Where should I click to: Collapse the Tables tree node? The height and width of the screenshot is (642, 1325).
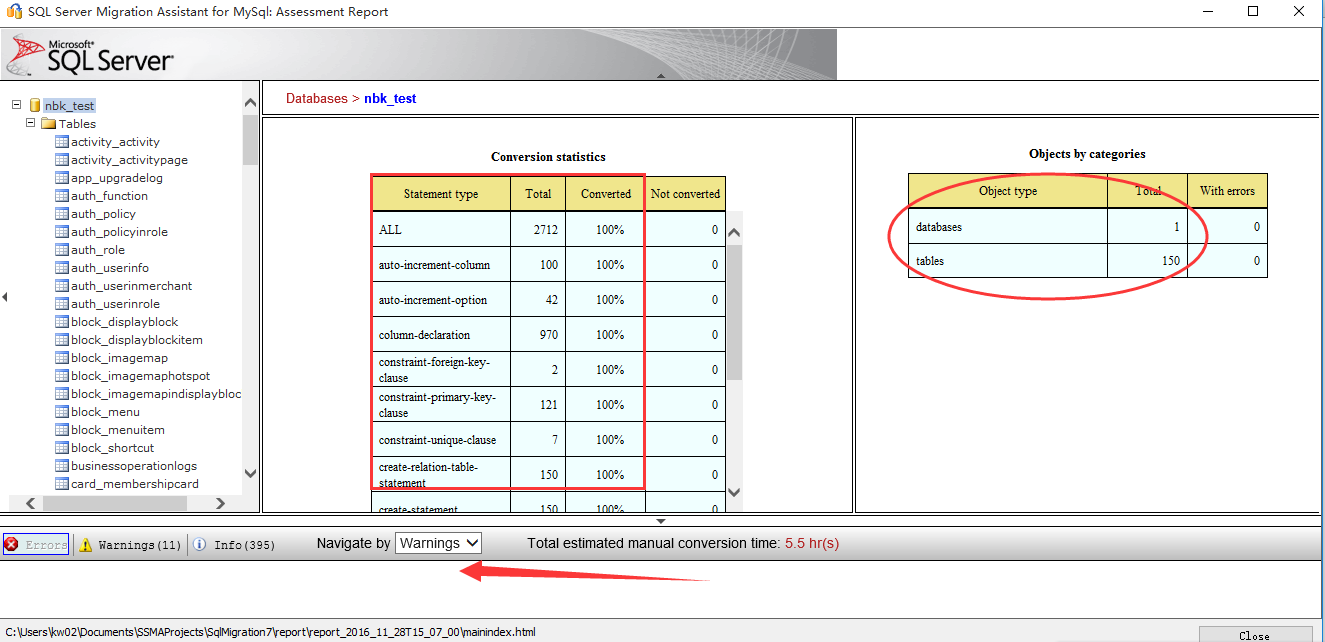(x=31, y=123)
